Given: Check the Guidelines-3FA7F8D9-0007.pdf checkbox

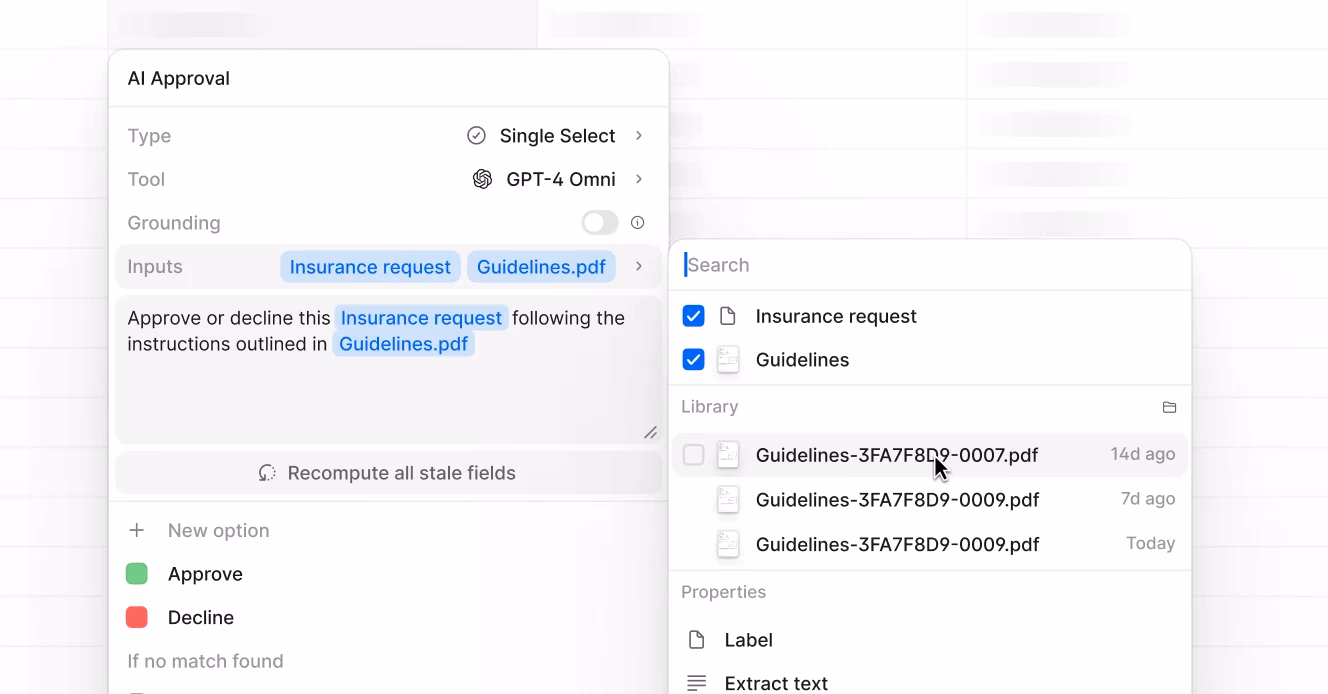Looking at the screenshot, I should pos(693,455).
